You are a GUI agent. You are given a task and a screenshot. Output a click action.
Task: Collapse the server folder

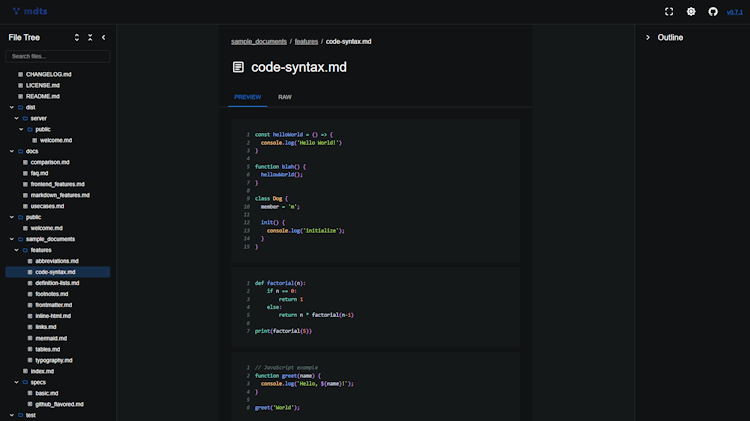pyautogui.click(x=17, y=118)
